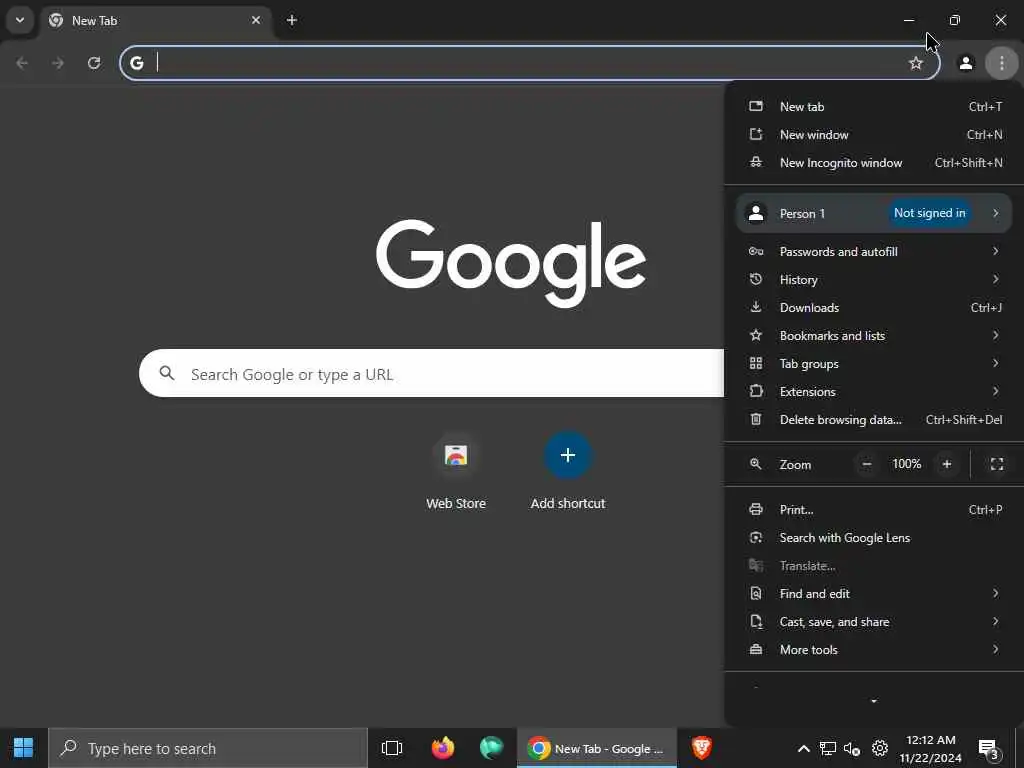Launch Brave browser from the taskbar
Image resolution: width=1024 pixels, height=768 pixels.
[701, 748]
